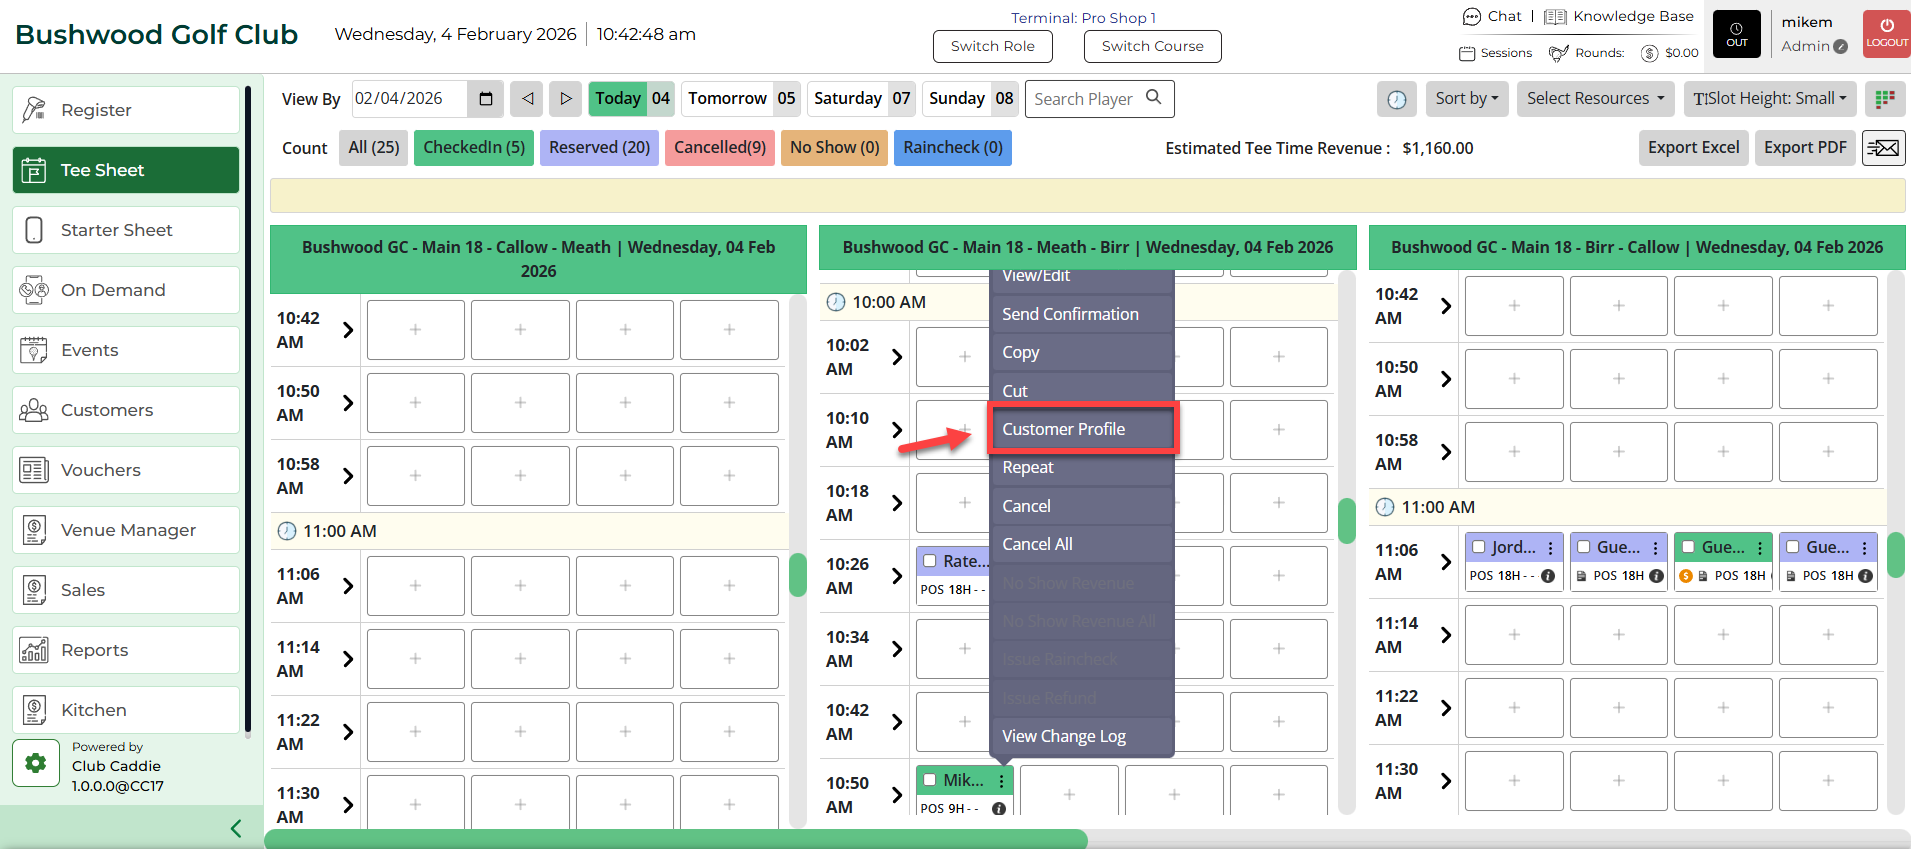This screenshot has height=849, width=1911.
Task: Go to next day arrow
Action: pyautogui.click(x=565, y=99)
